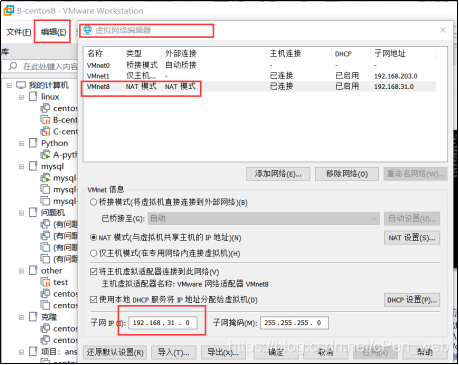Open the 已桥接至 dropdown showing 自动

(x=264, y=219)
